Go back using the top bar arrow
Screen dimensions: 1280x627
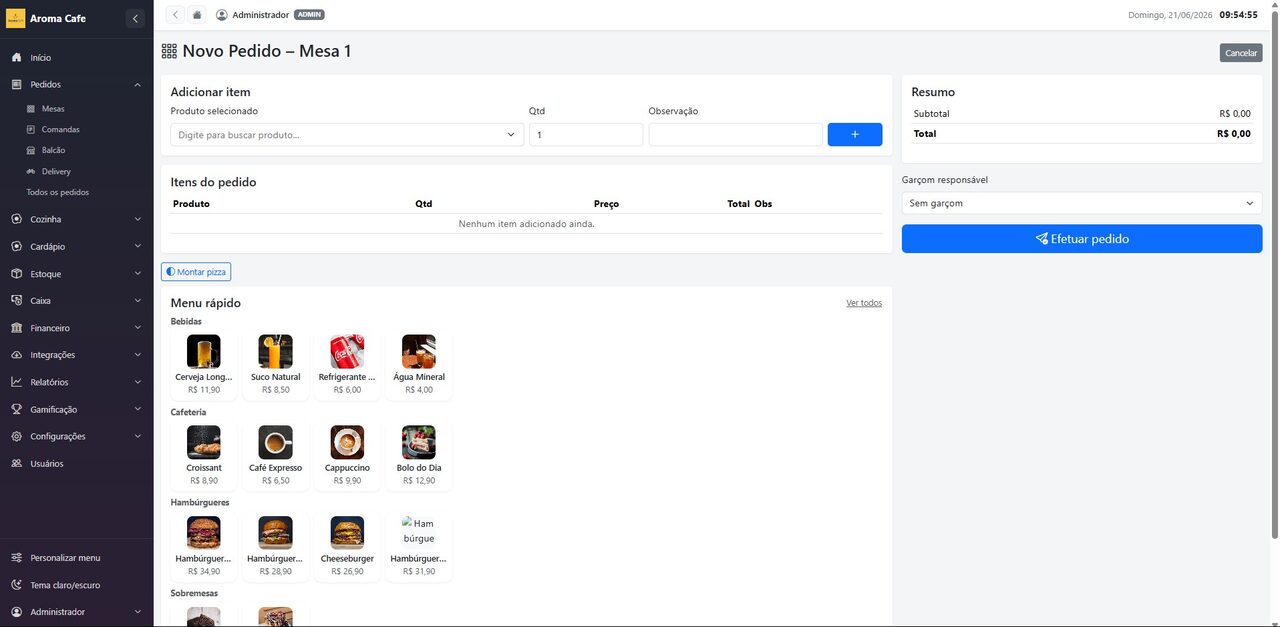tap(175, 15)
